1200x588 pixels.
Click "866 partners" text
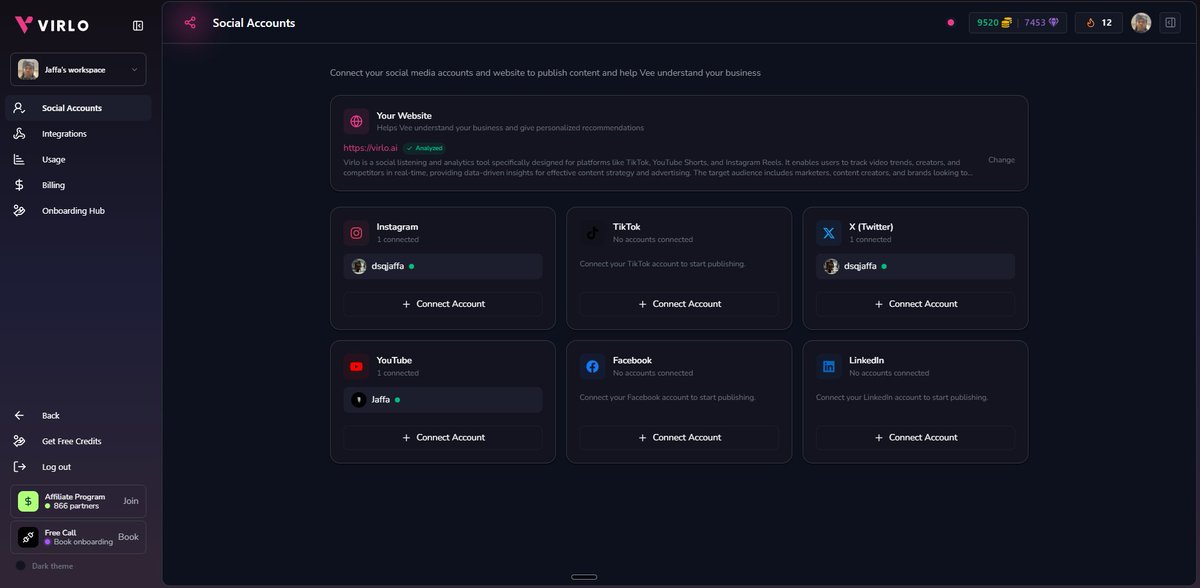coord(76,506)
